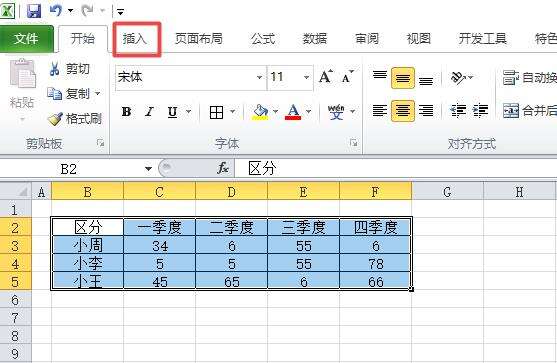Switch to the 页面布局 tab

pos(199,38)
